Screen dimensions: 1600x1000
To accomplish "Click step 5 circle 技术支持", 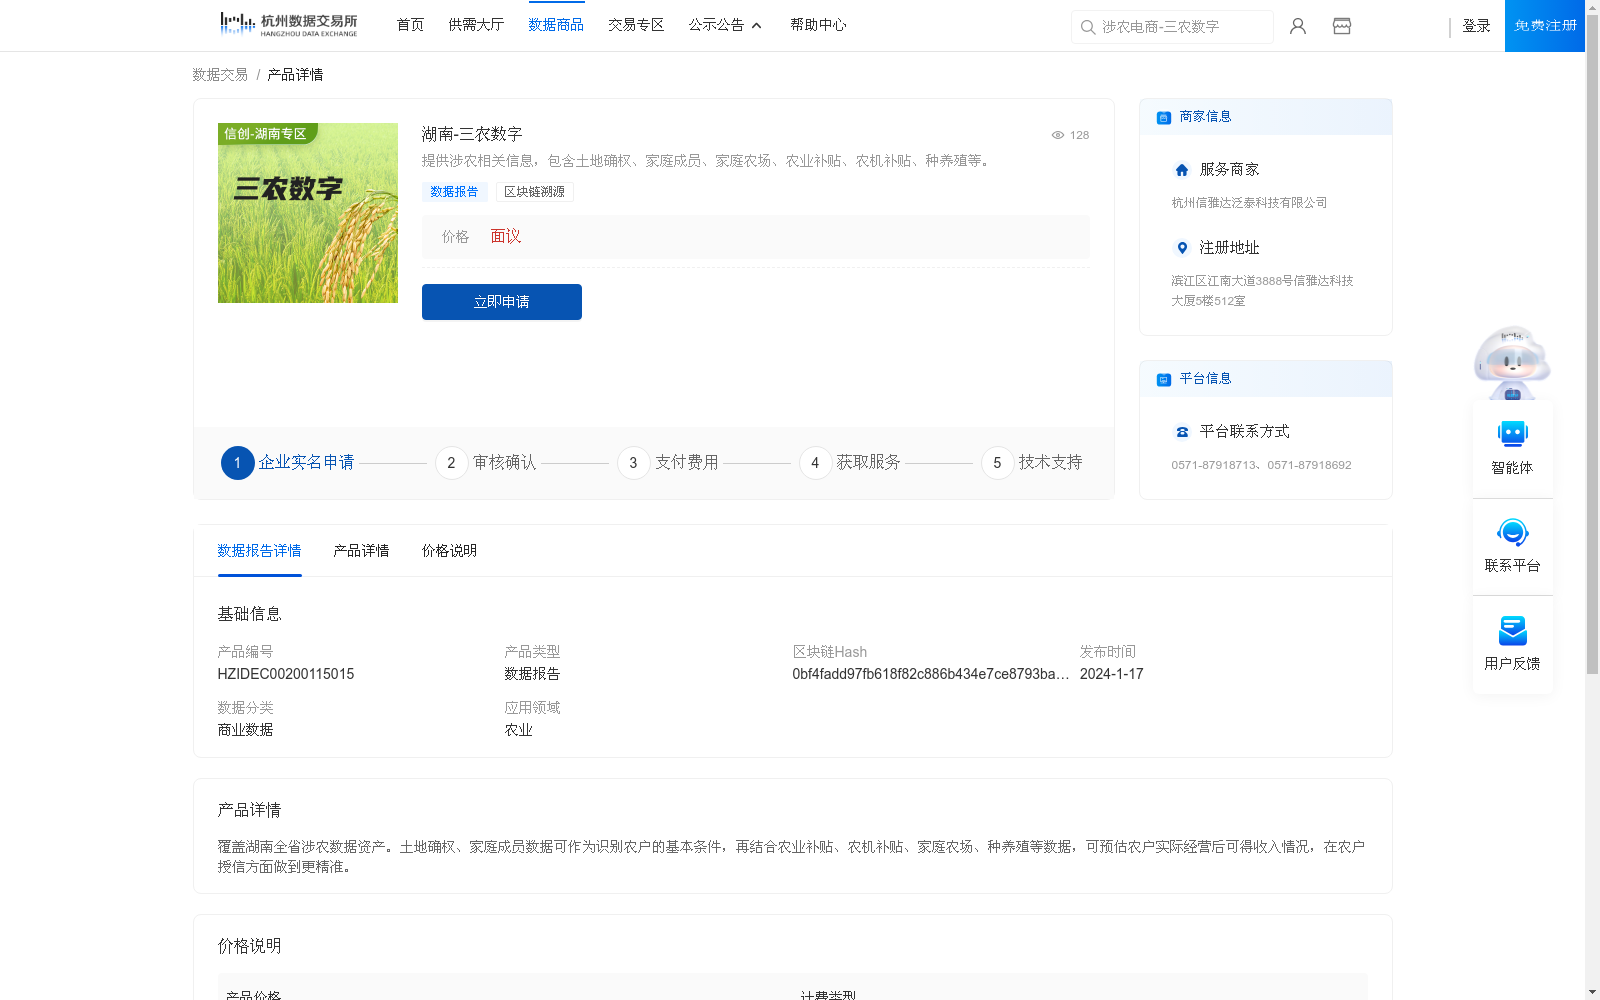I will [998, 463].
